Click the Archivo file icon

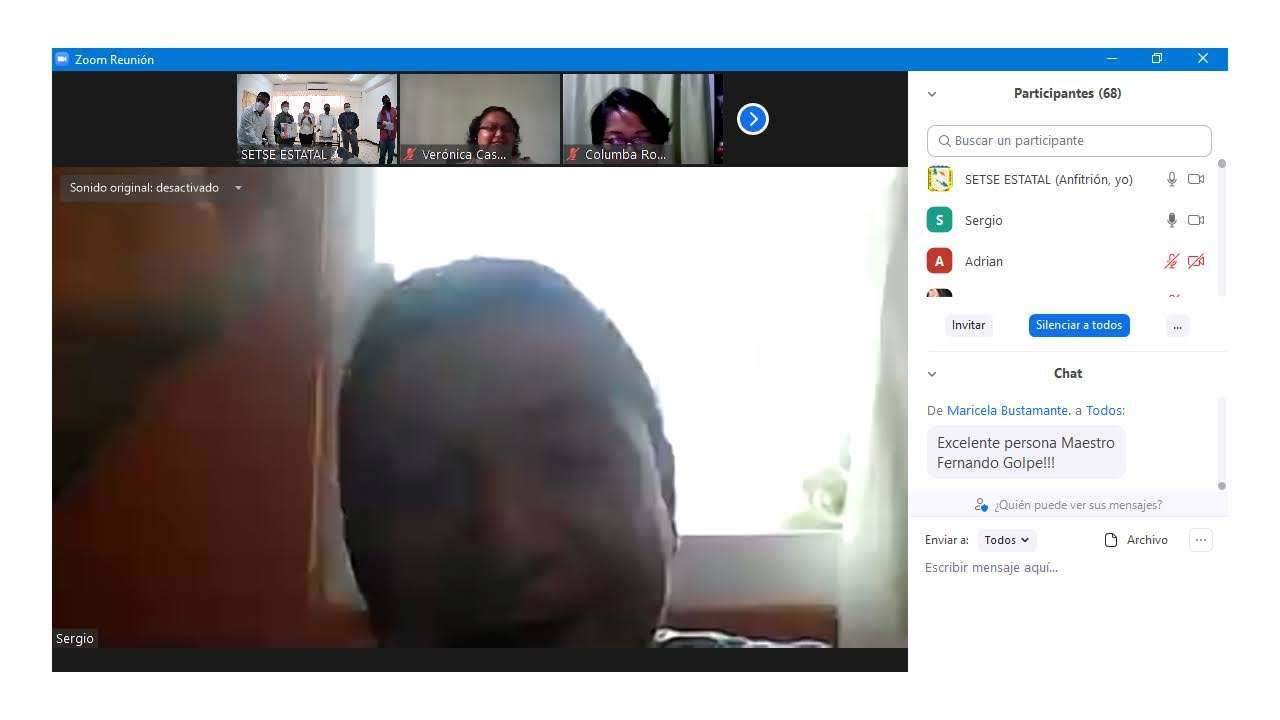1111,540
